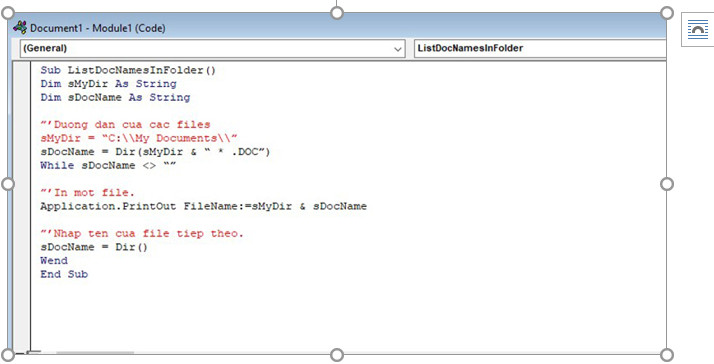Place cursor on the End Sub line

[64, 274]
